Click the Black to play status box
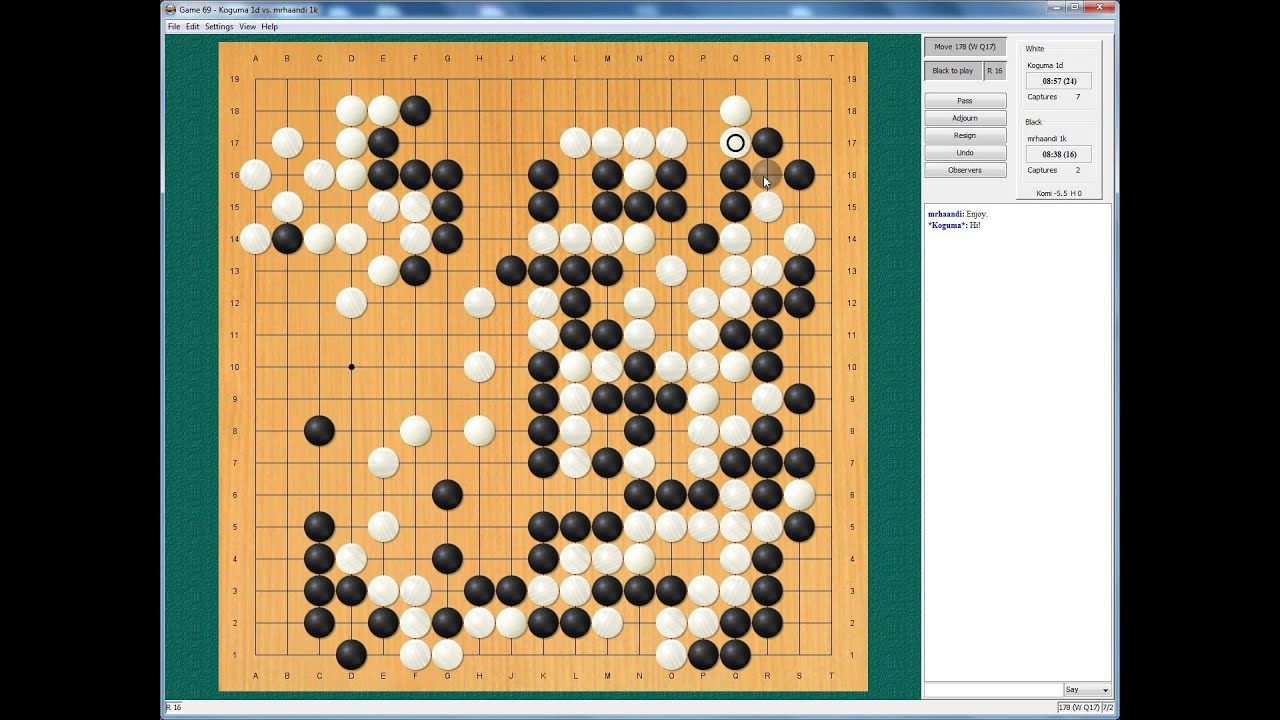The image size is (1280, 720). [x=953, y=71]
